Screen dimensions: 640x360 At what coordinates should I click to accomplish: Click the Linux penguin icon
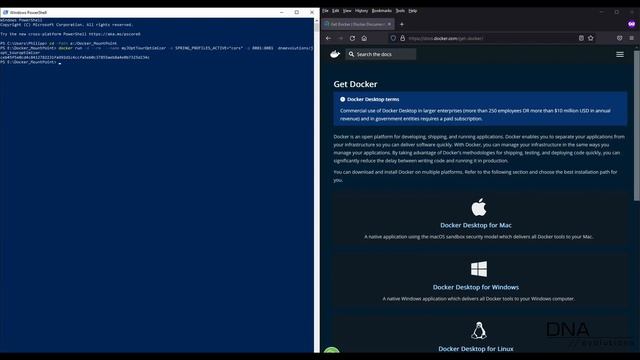pyautogui.click(x=479, y=331)
